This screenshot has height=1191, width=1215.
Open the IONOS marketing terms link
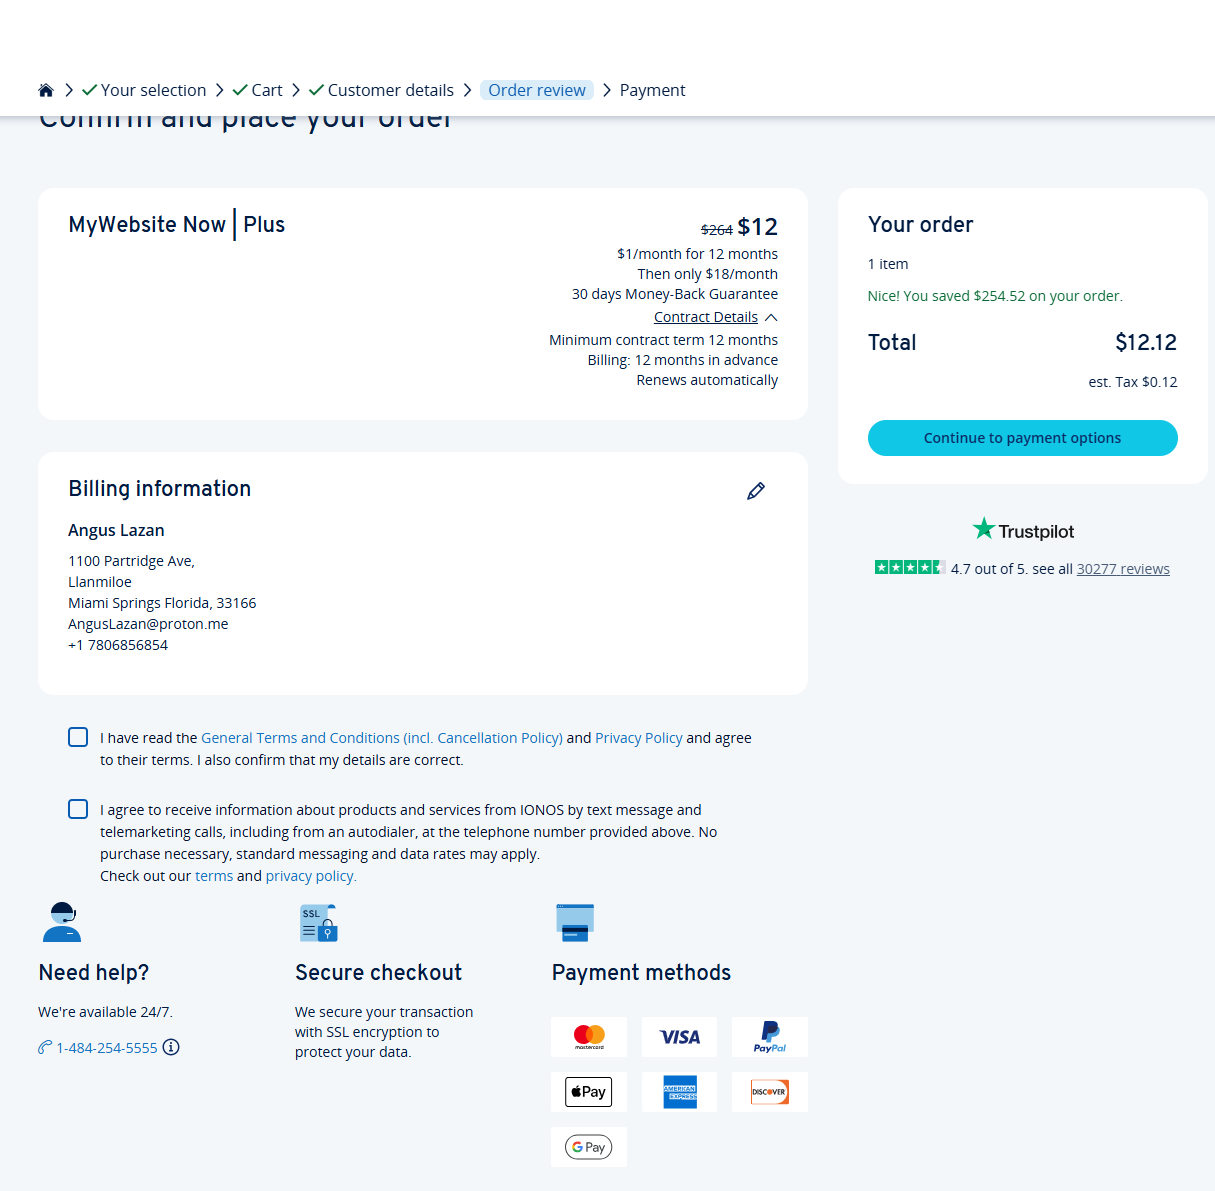[214, 876]
